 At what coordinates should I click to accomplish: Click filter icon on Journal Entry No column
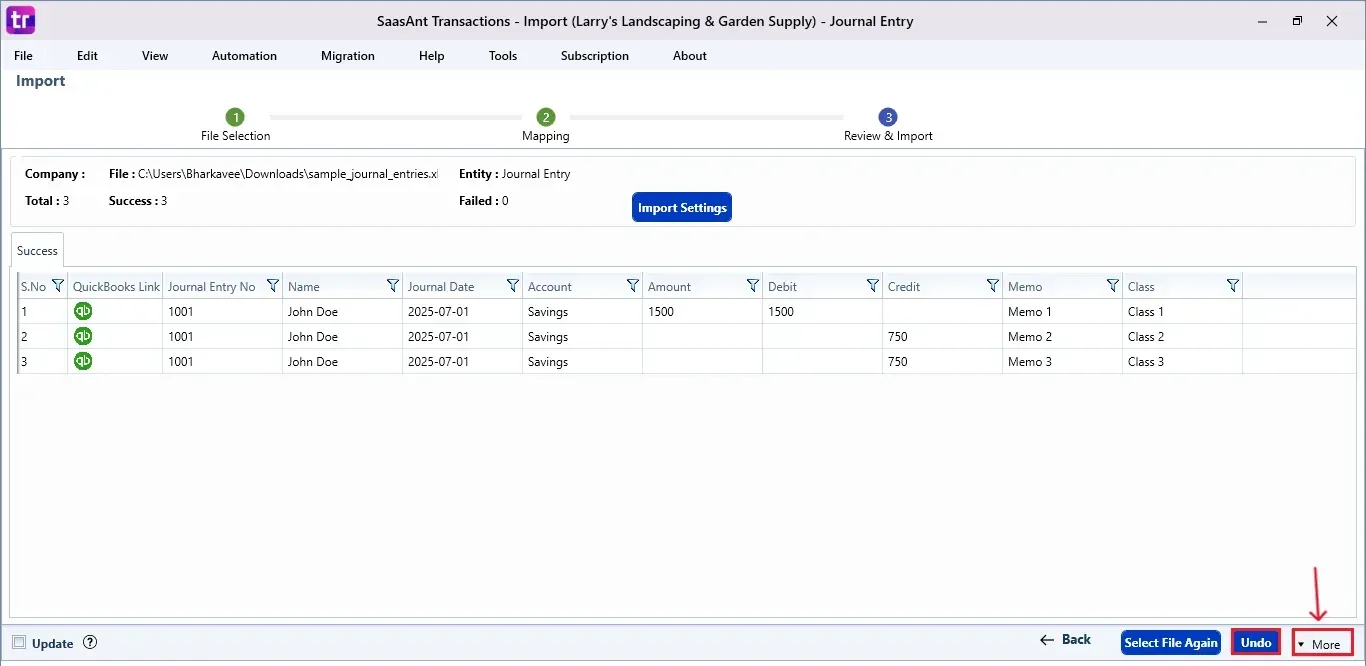[x=272, y=286]
